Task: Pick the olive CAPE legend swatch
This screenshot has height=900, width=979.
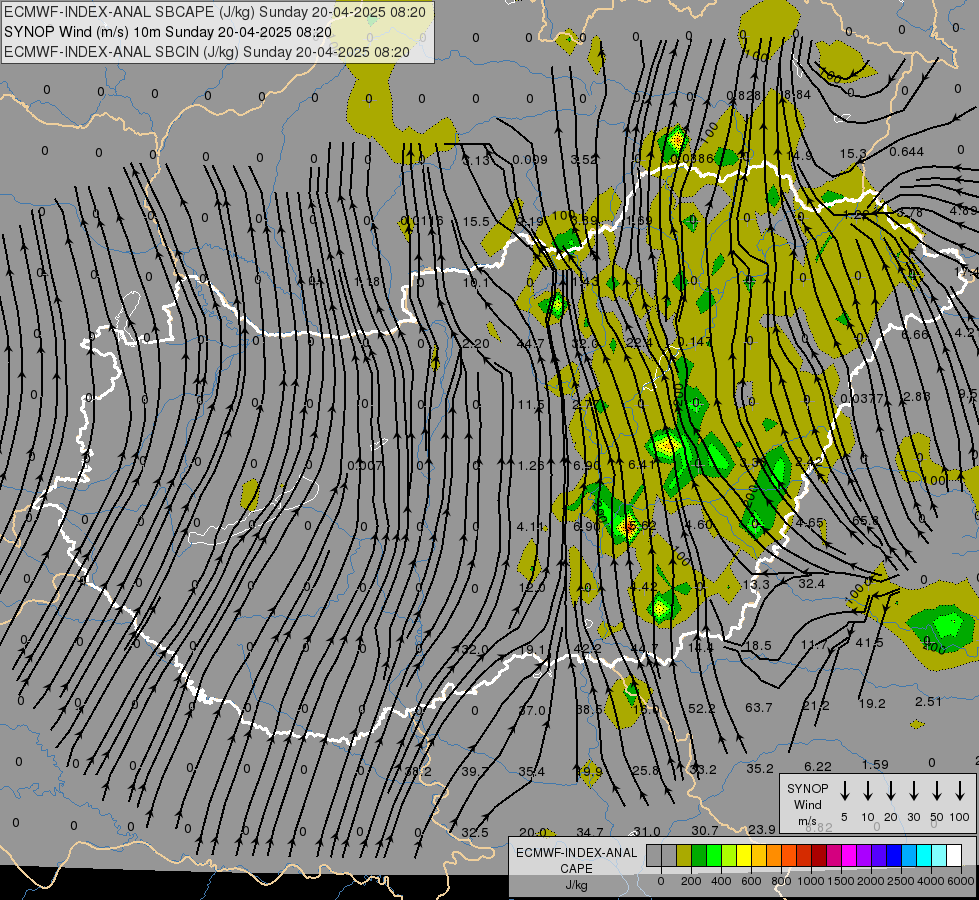Action: pyautogui.click(x=684, y=855)
